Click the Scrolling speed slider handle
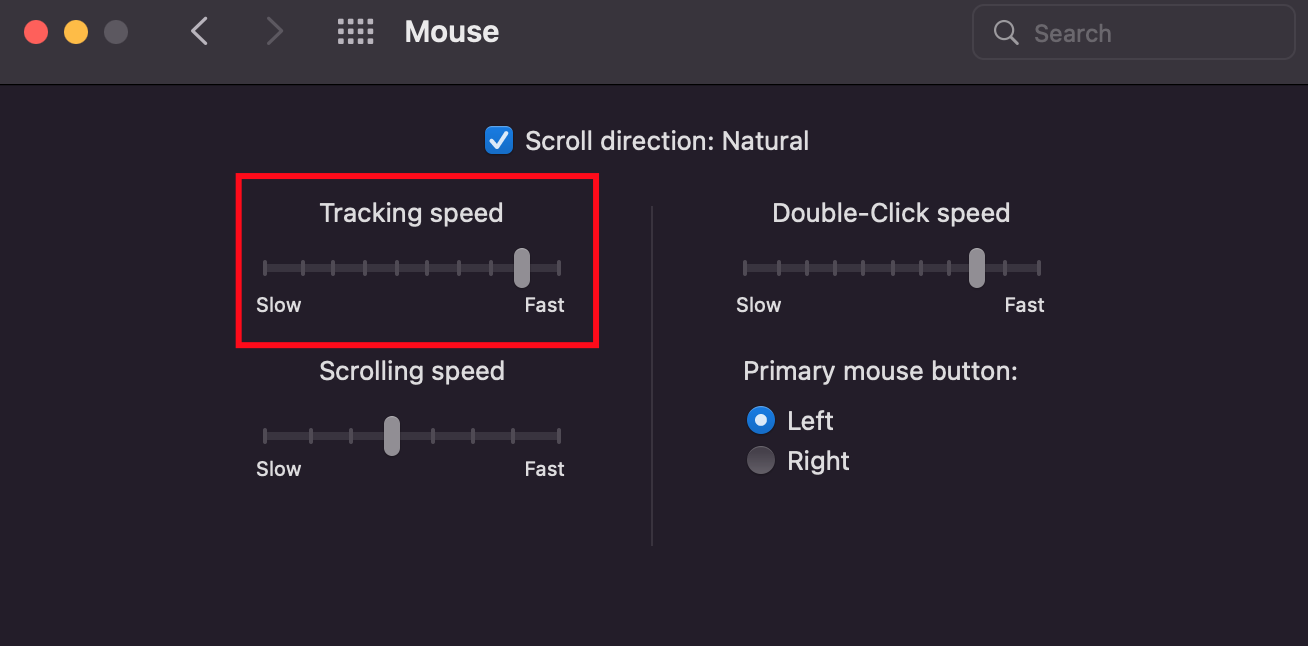This screenshot has width=1308, height=646. (390, 436)
